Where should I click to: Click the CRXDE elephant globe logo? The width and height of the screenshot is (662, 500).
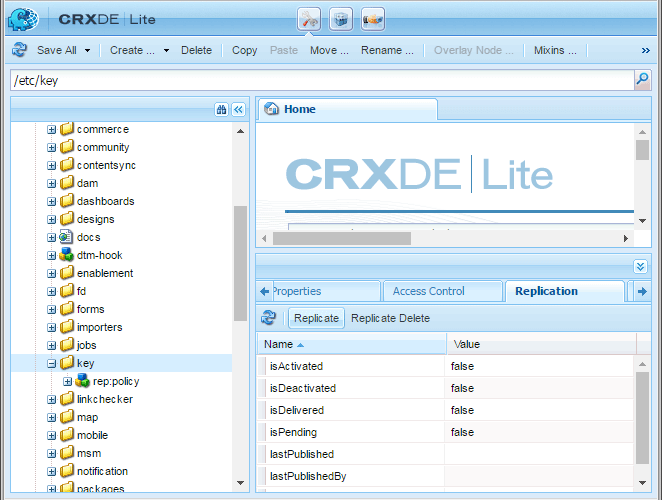click(24, 19)
